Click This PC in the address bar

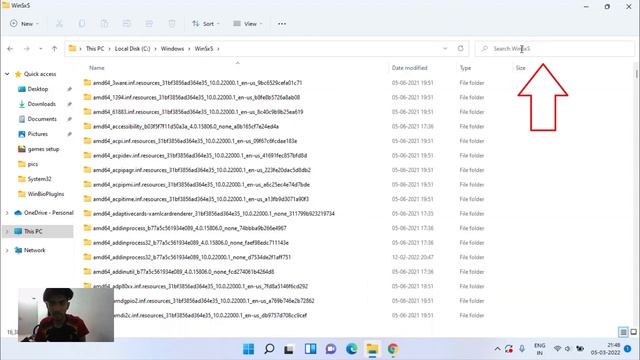(x=95, y=49)
